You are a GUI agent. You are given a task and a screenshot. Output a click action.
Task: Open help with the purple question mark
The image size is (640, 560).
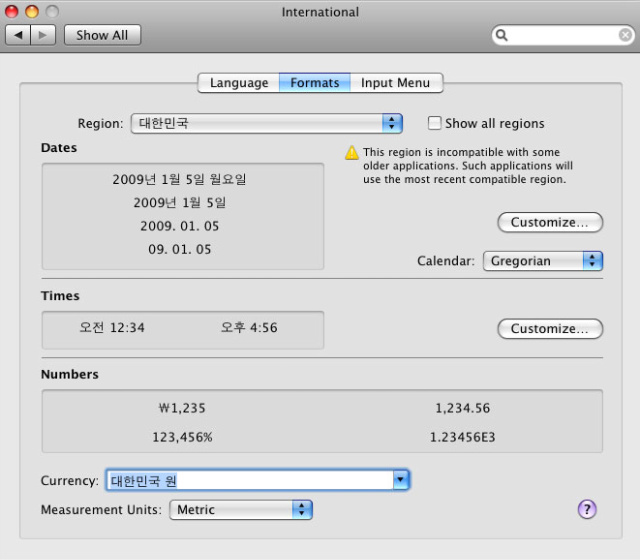point(587,509)
